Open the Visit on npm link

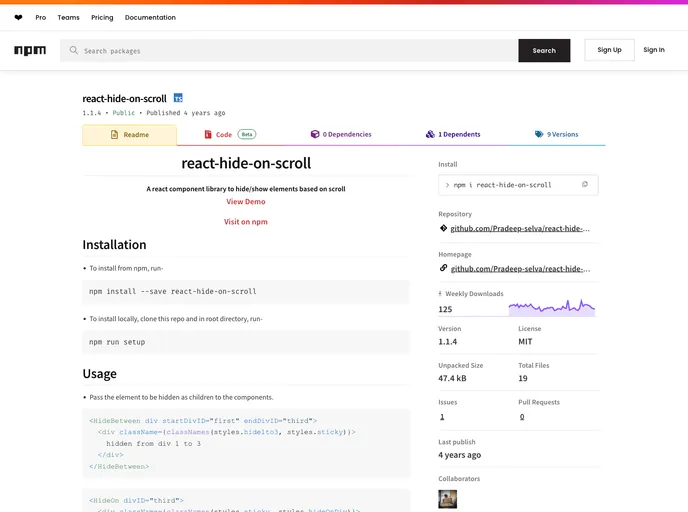click(246, 222)
